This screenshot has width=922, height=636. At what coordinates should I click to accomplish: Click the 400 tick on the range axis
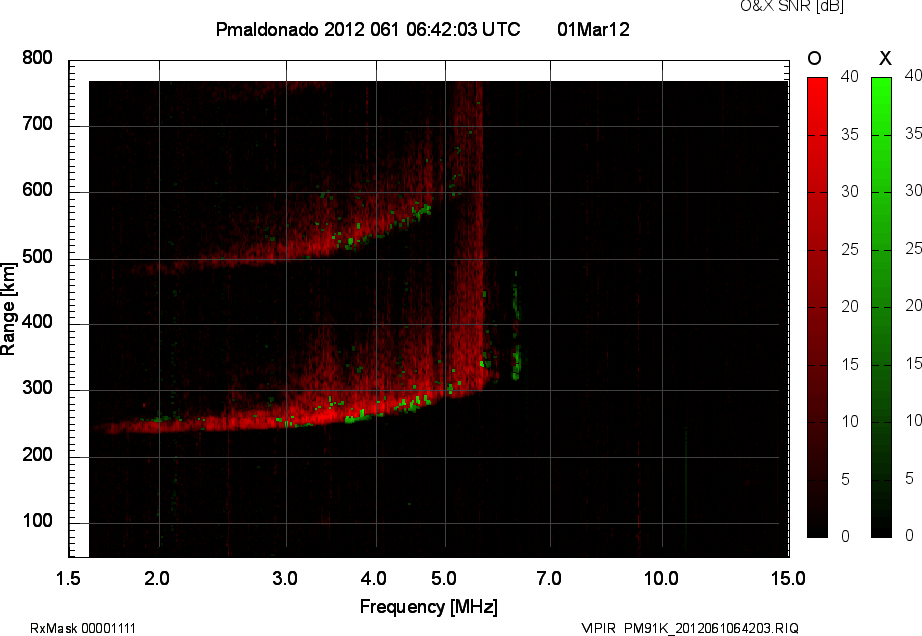tap(38, 323)
